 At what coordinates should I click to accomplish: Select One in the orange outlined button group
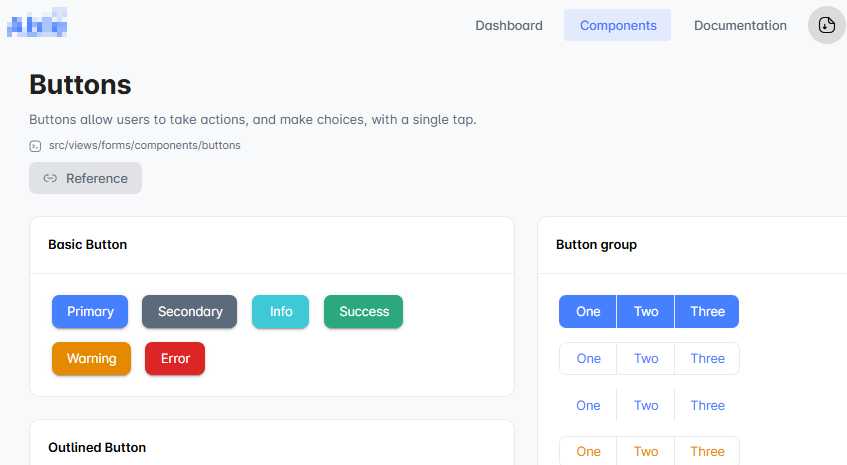588,451
